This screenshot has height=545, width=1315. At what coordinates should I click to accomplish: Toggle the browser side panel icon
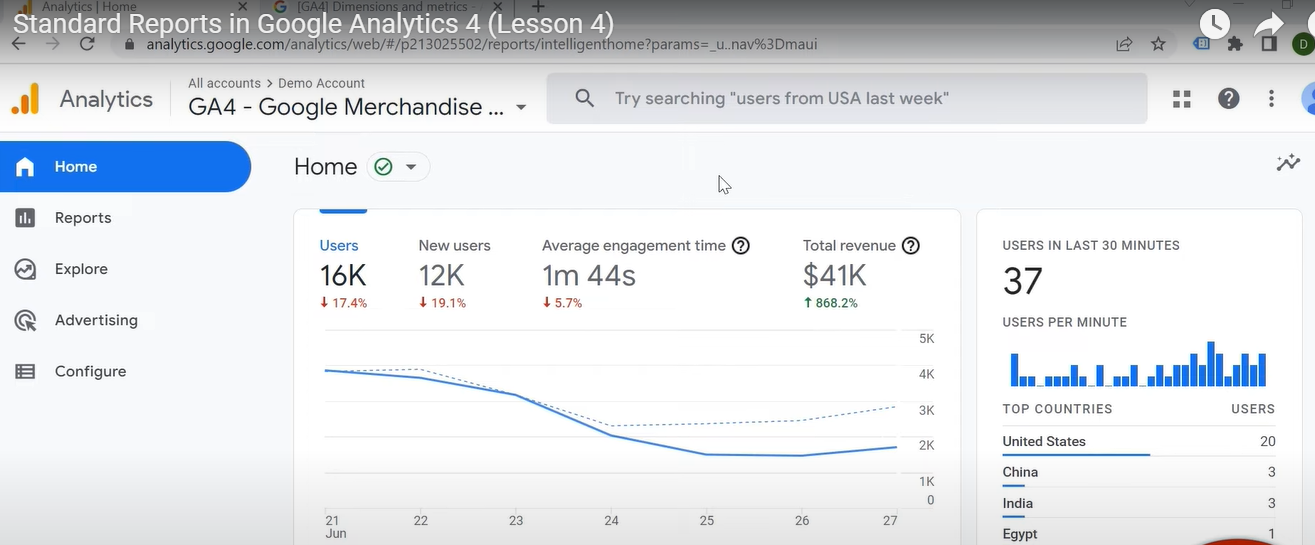tap(1269, 44)
